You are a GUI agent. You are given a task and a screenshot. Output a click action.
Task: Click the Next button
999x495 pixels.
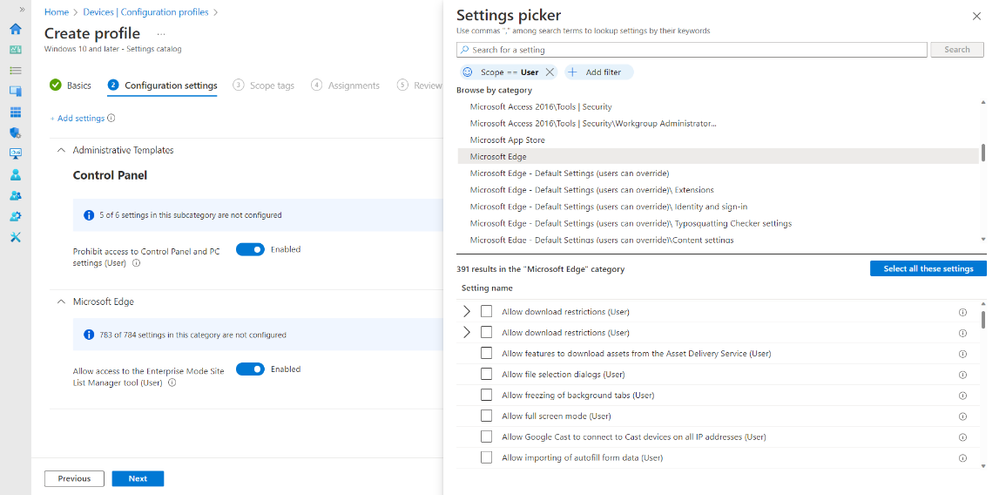[x=138, y=478]
